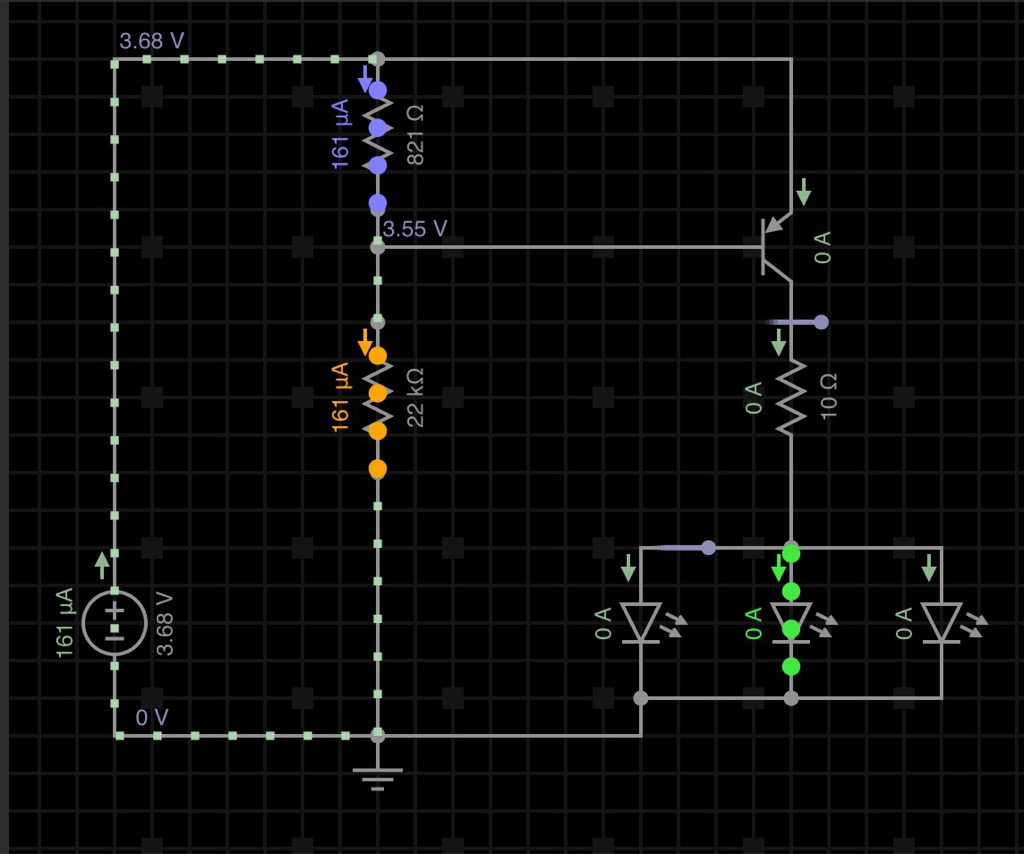Click the 3.68 V label at top-left wire
Viewport: 1024px width, 854px height.
152,41
